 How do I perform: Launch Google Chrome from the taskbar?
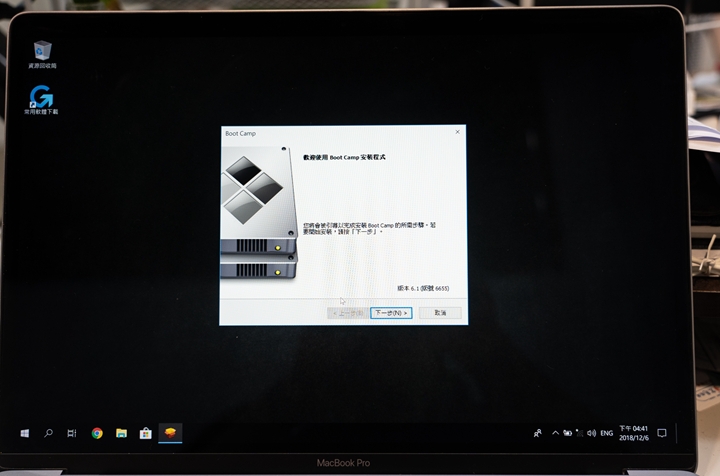(x=97, y=433)
